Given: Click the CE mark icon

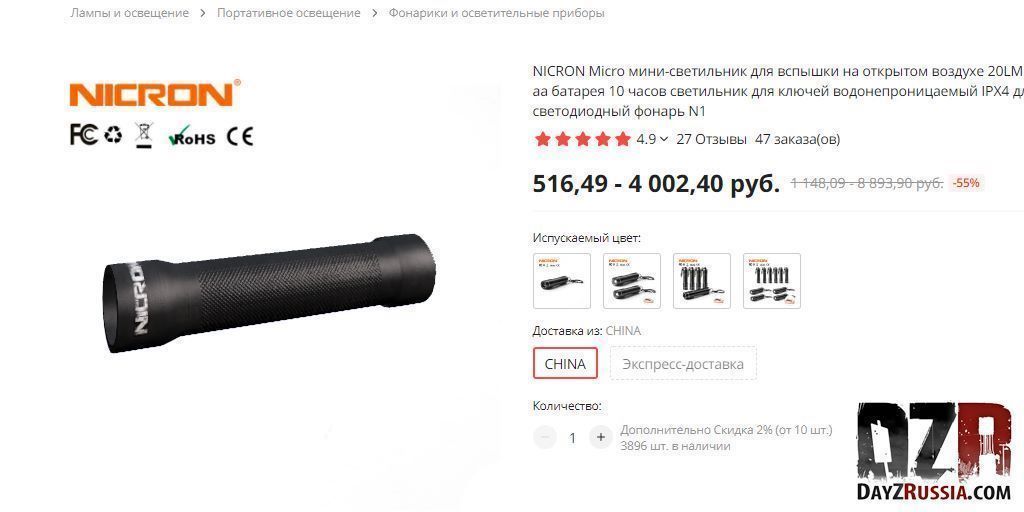Looking at the screenshot, I should [x=240, y=136].
